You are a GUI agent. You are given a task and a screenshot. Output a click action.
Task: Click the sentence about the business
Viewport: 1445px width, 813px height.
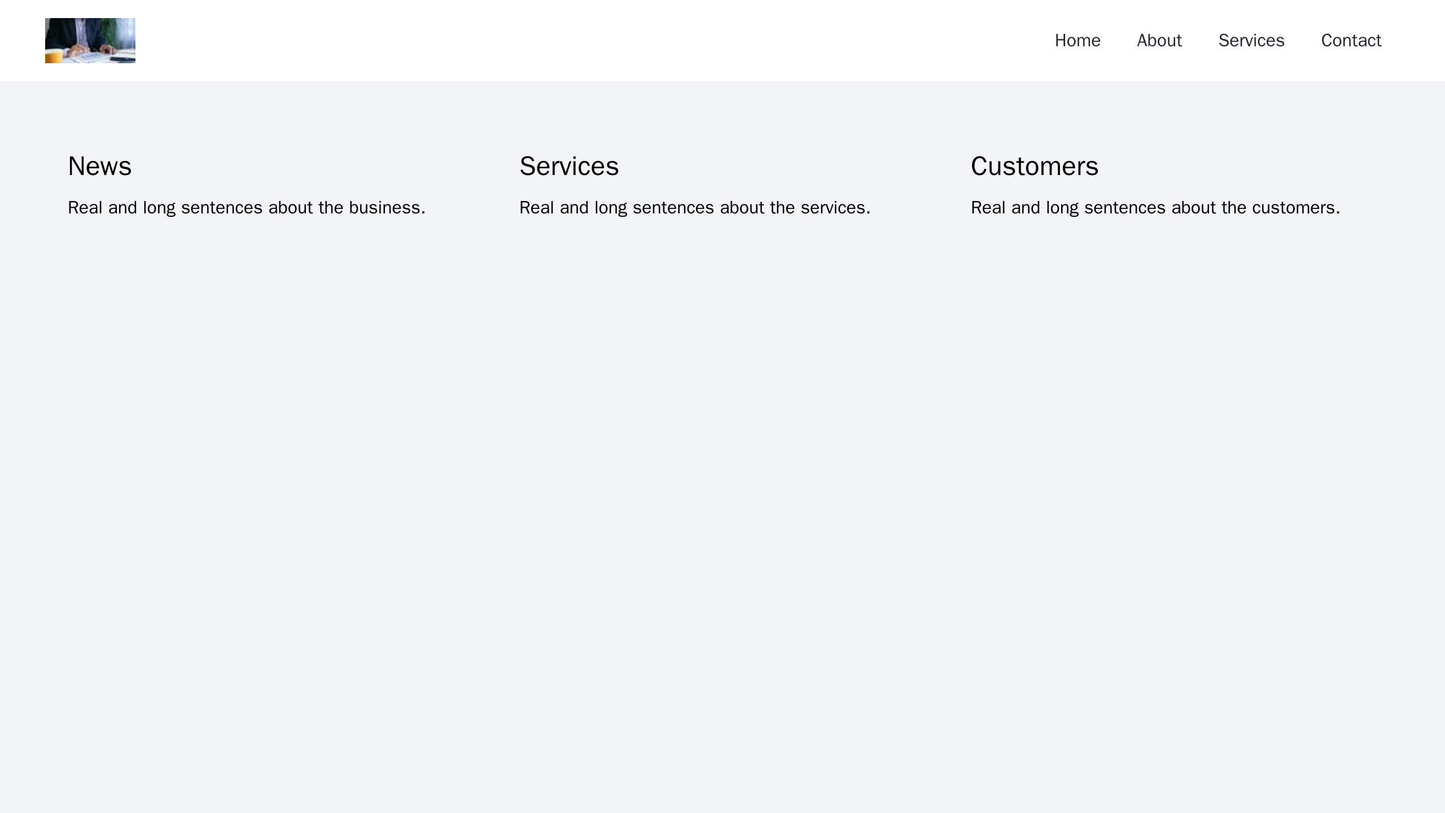pyautogui.click(x=246, y=208)
